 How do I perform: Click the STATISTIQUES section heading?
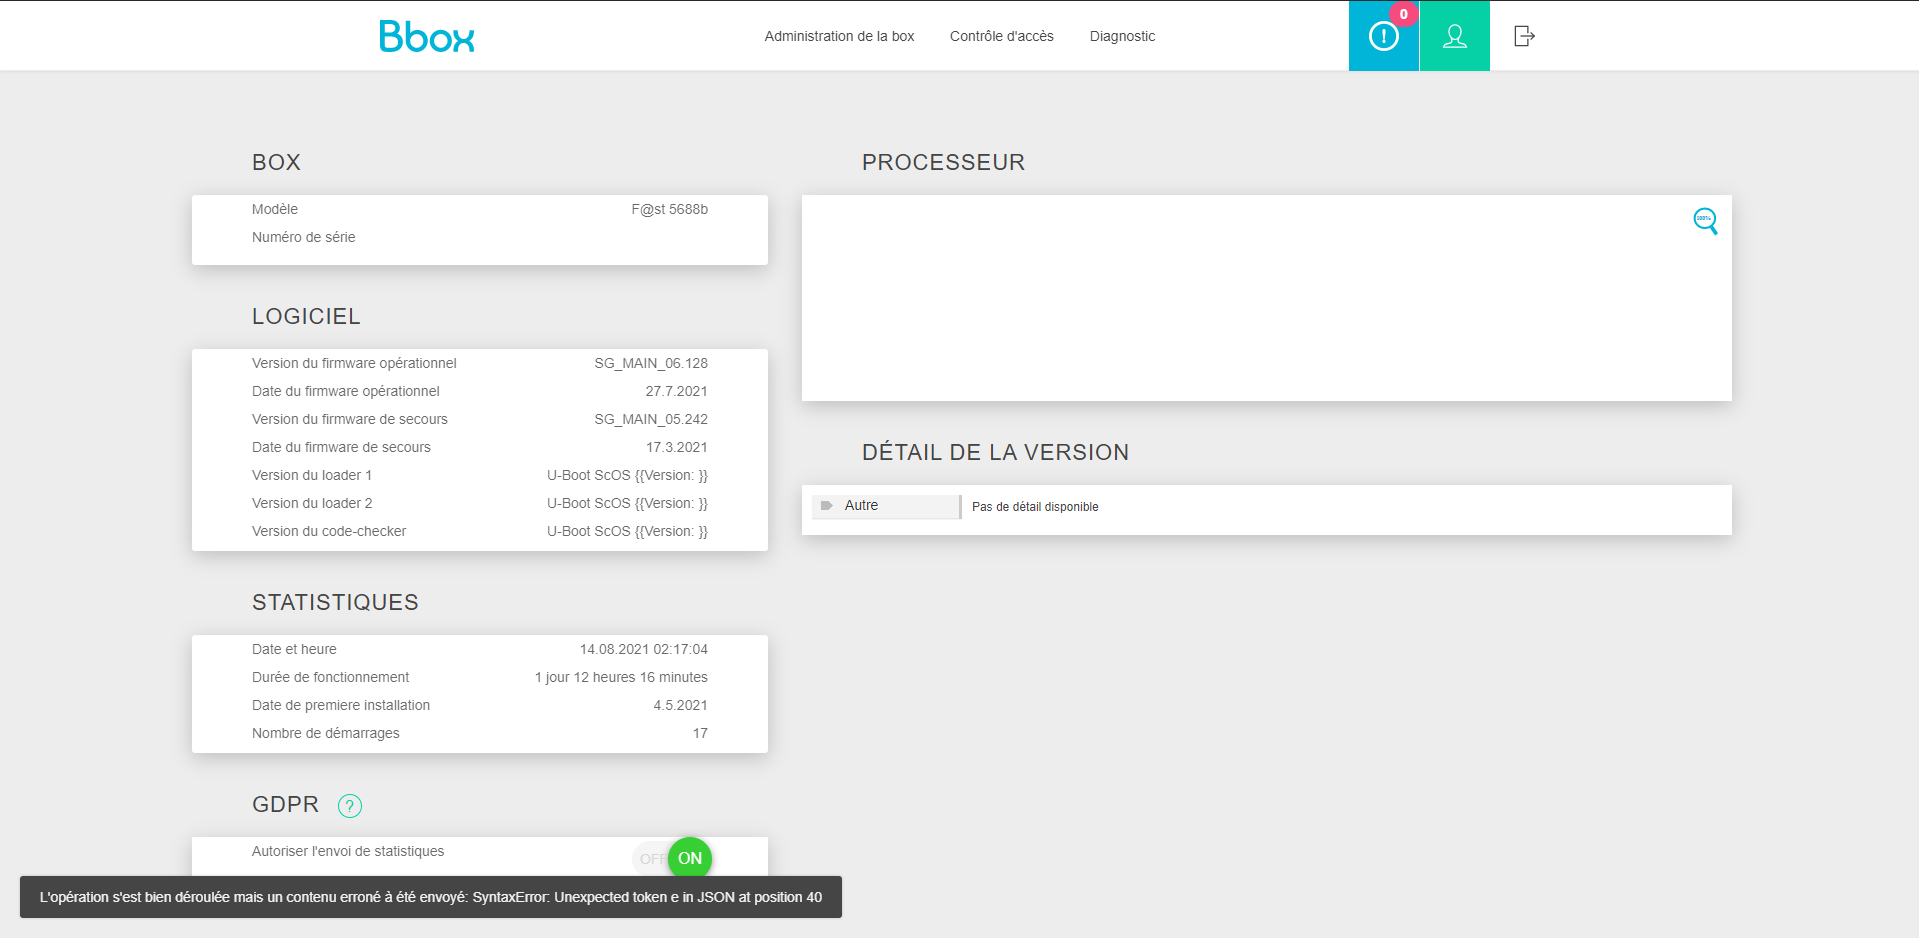click(335, 602)
